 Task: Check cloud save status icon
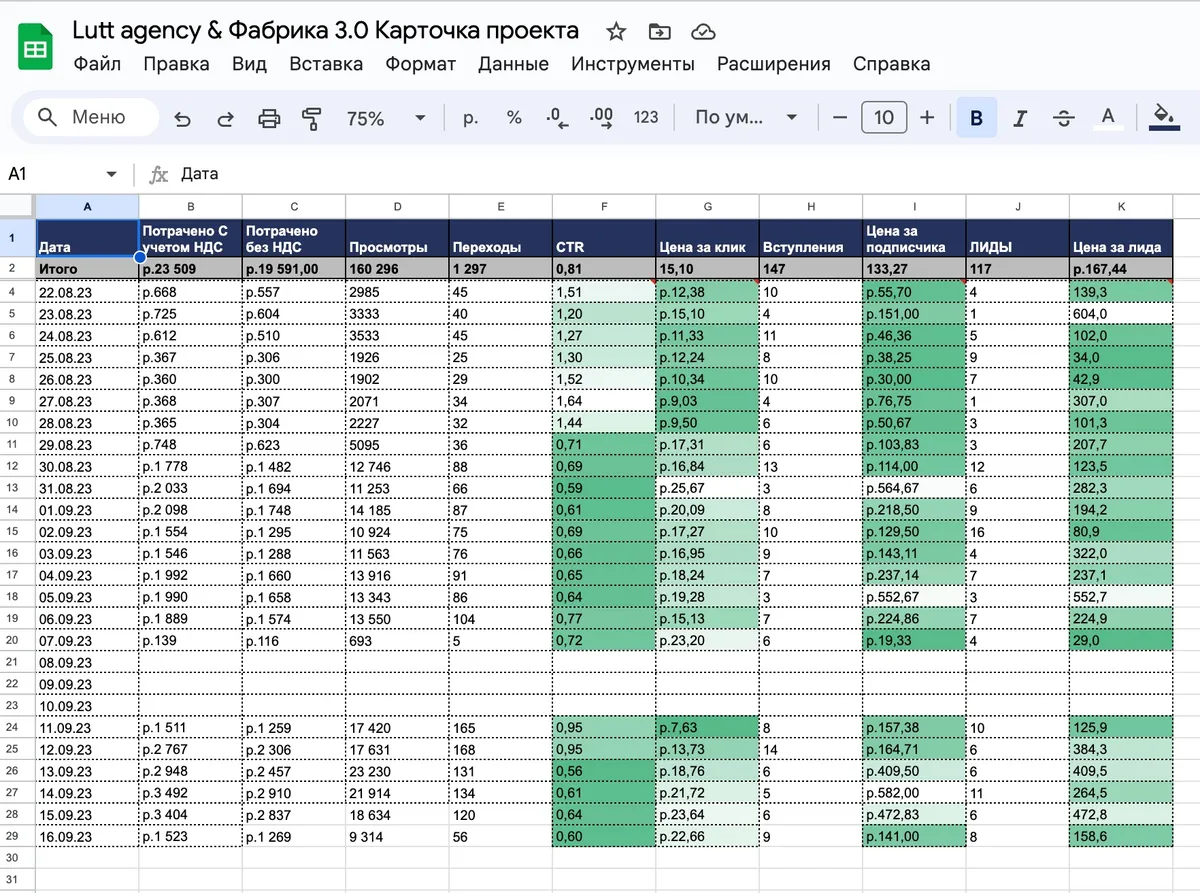tap(703, 32)
